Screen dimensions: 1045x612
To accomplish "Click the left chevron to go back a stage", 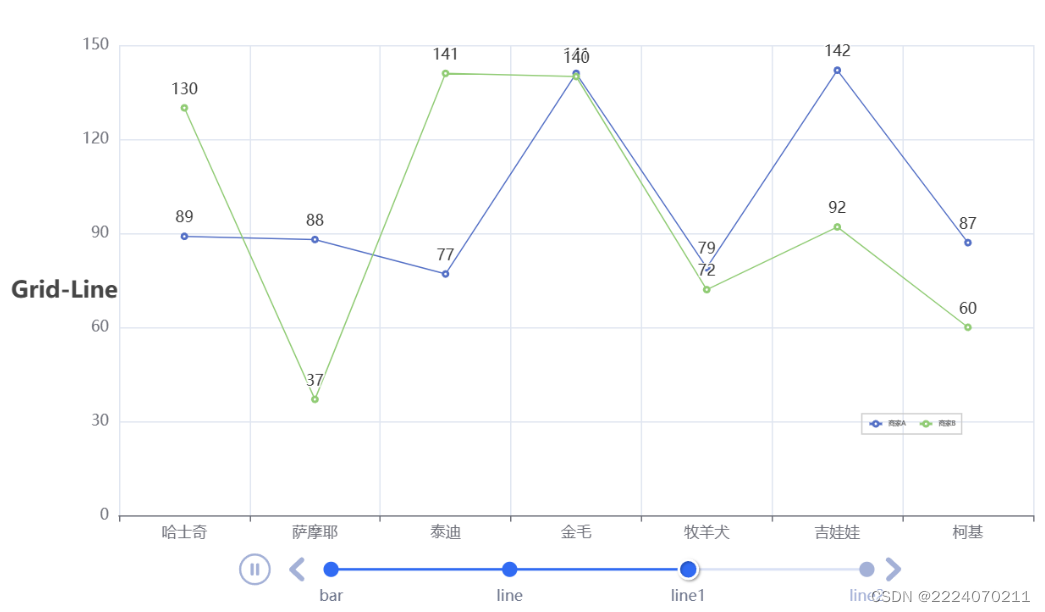I will click(x=296, y=569).
